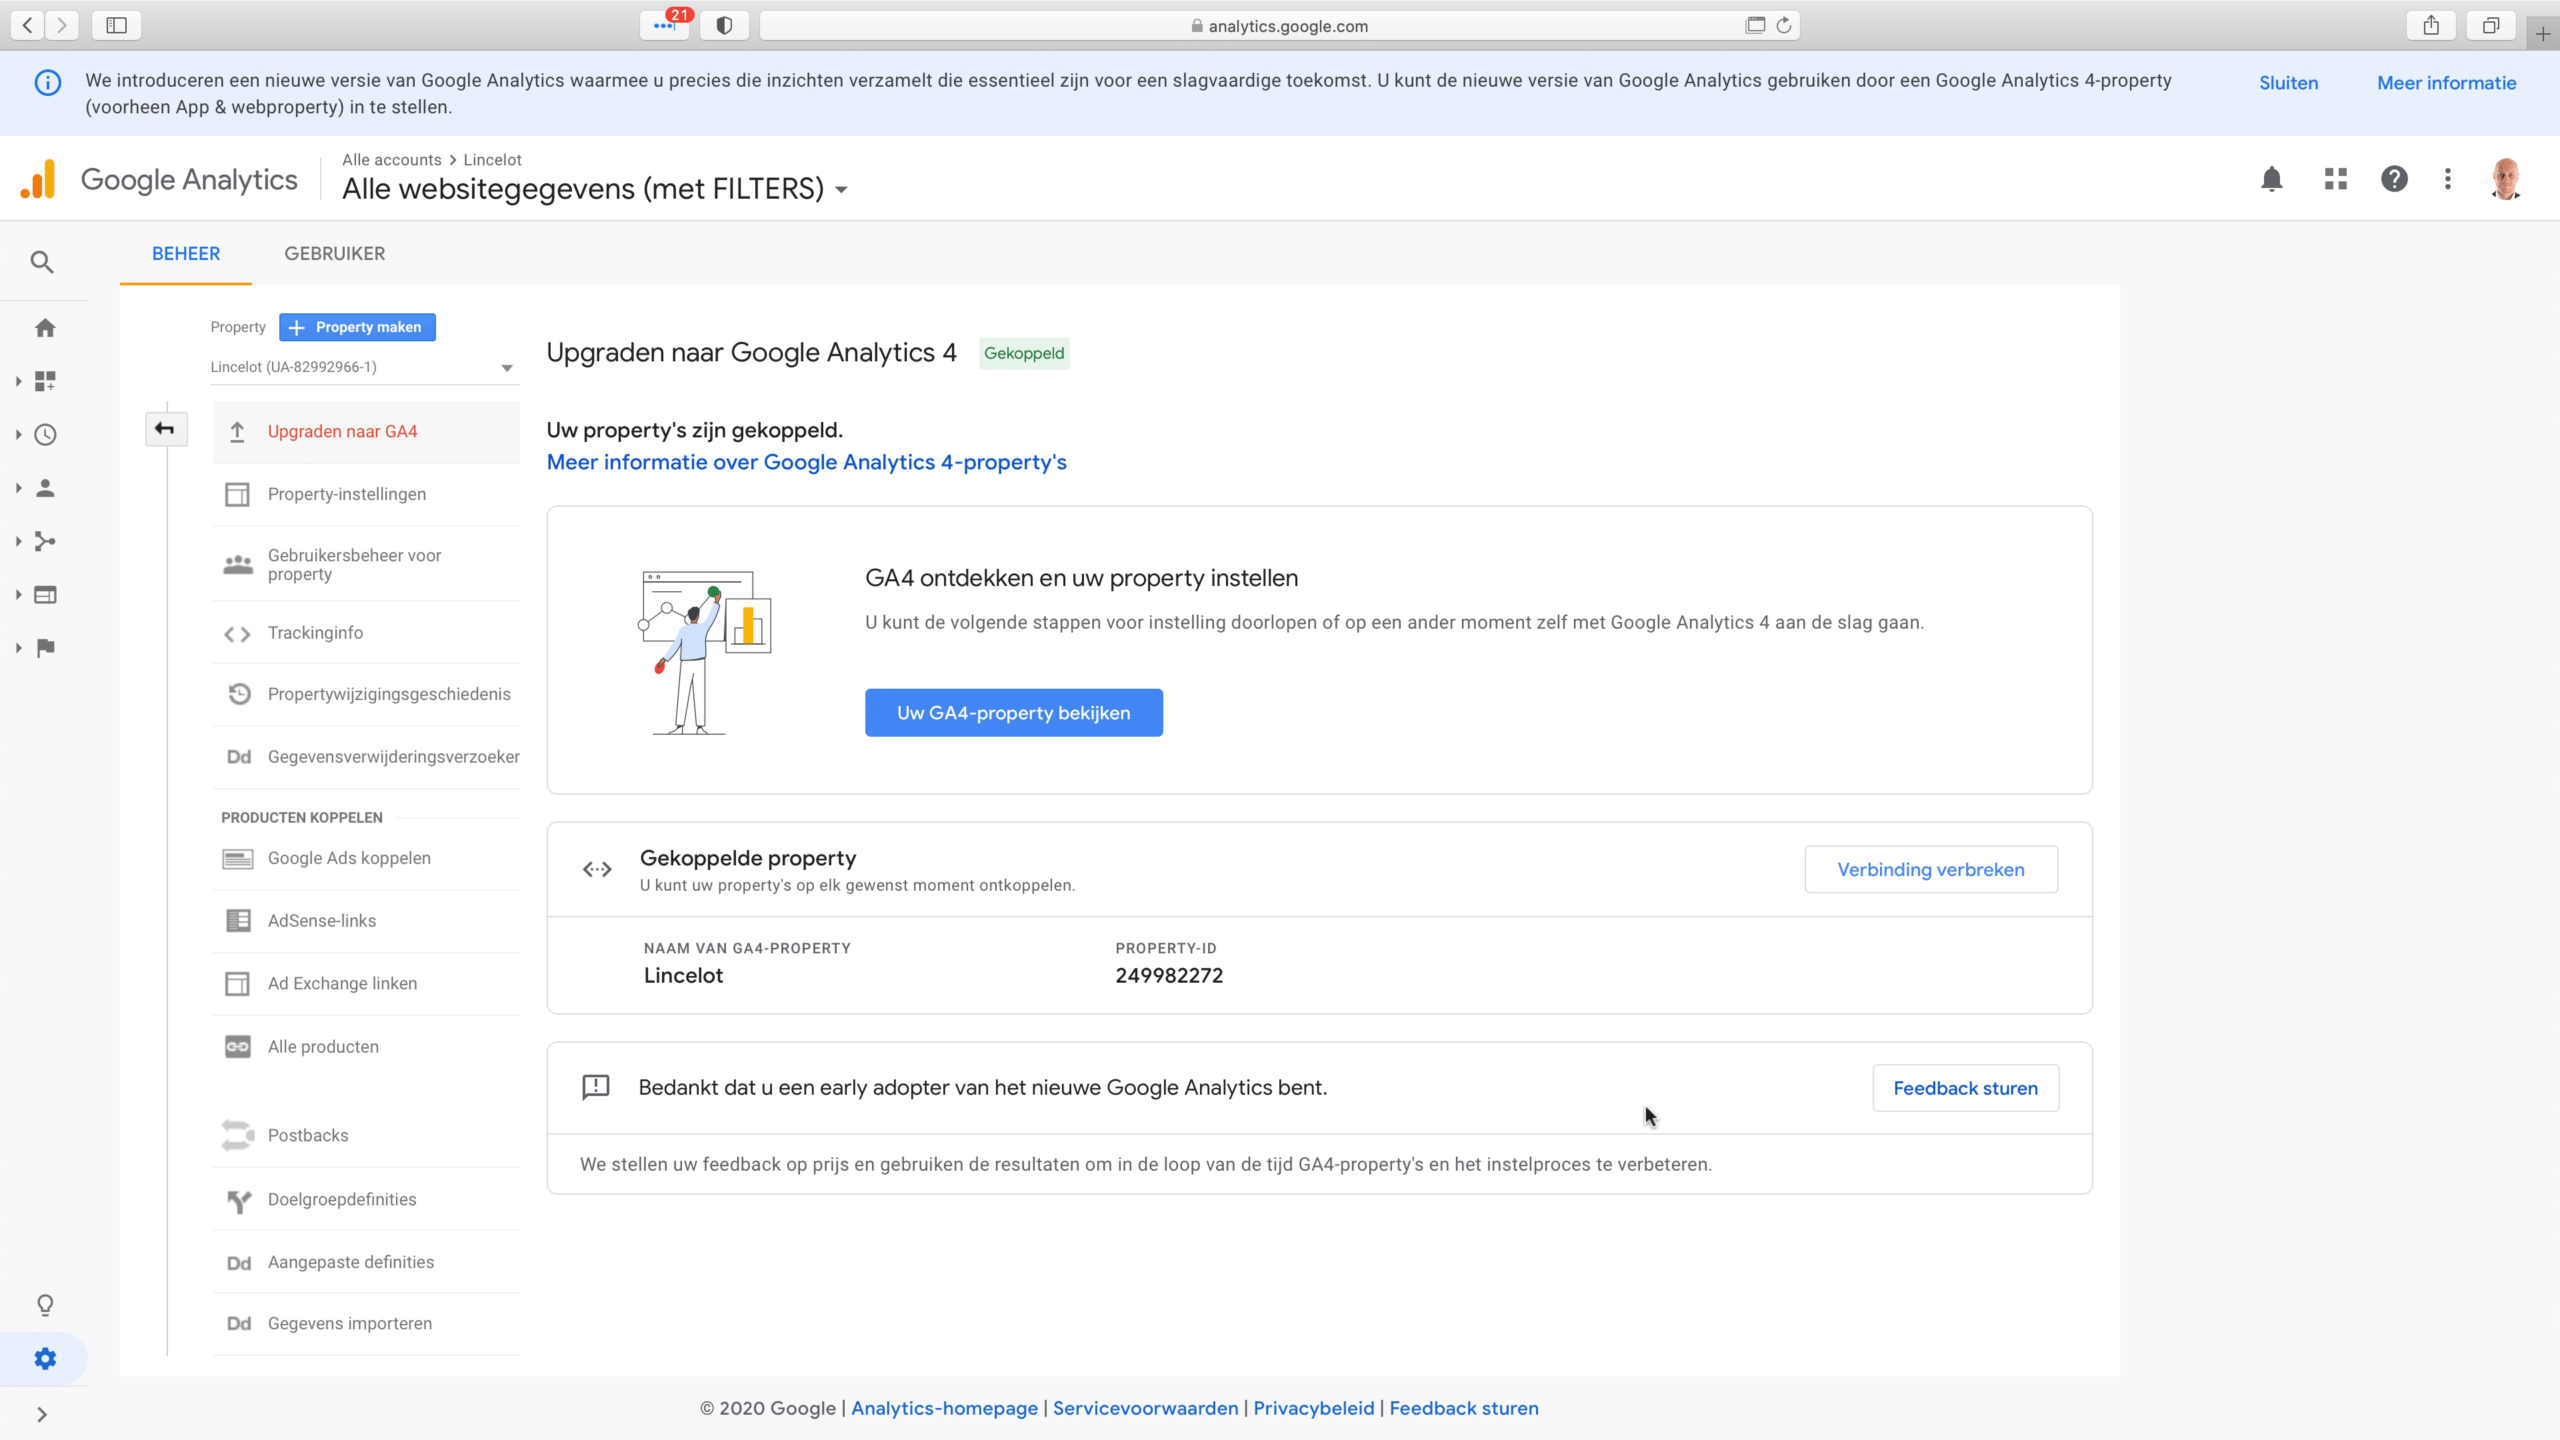Viewport: 2560px width, 1440px height.
Task: Open the Acquisition arrows icon
Action: [45, 541]
